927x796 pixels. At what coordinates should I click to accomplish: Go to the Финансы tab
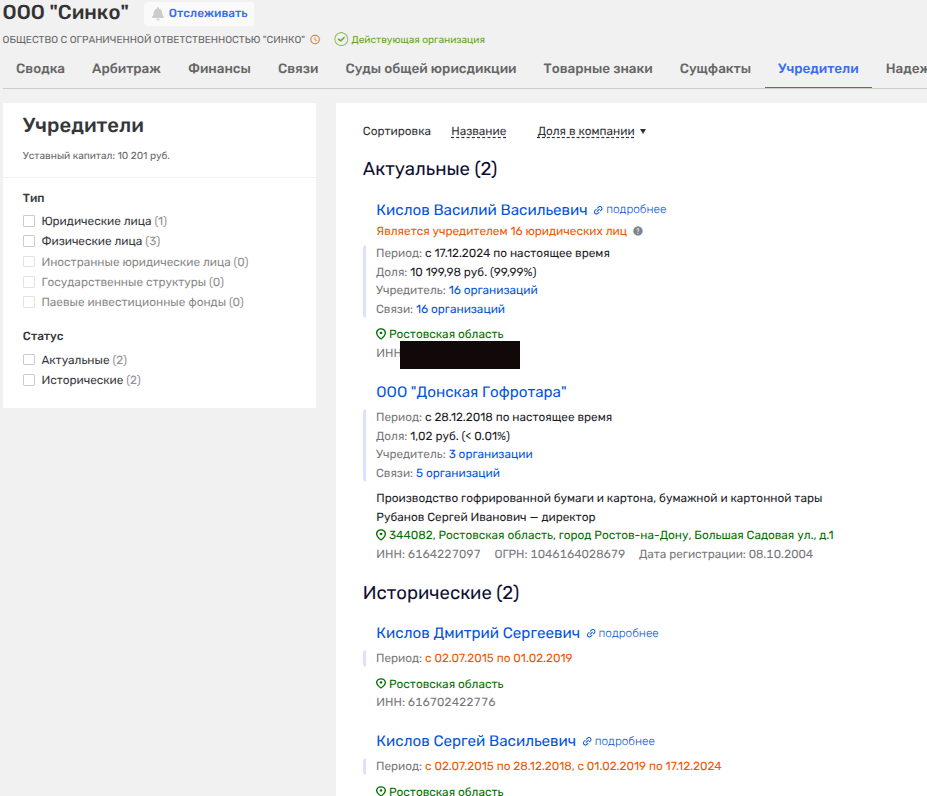(x=220, y=69)
